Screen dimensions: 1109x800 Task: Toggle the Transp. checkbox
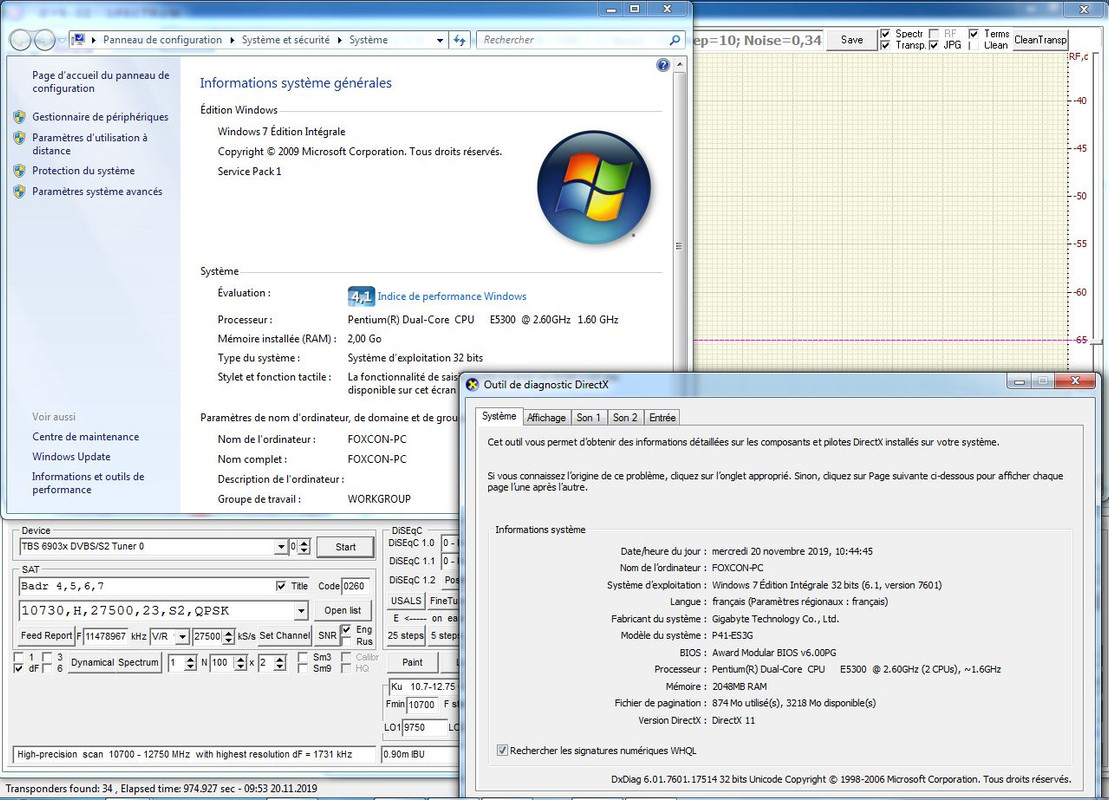[x=885, y=45]
